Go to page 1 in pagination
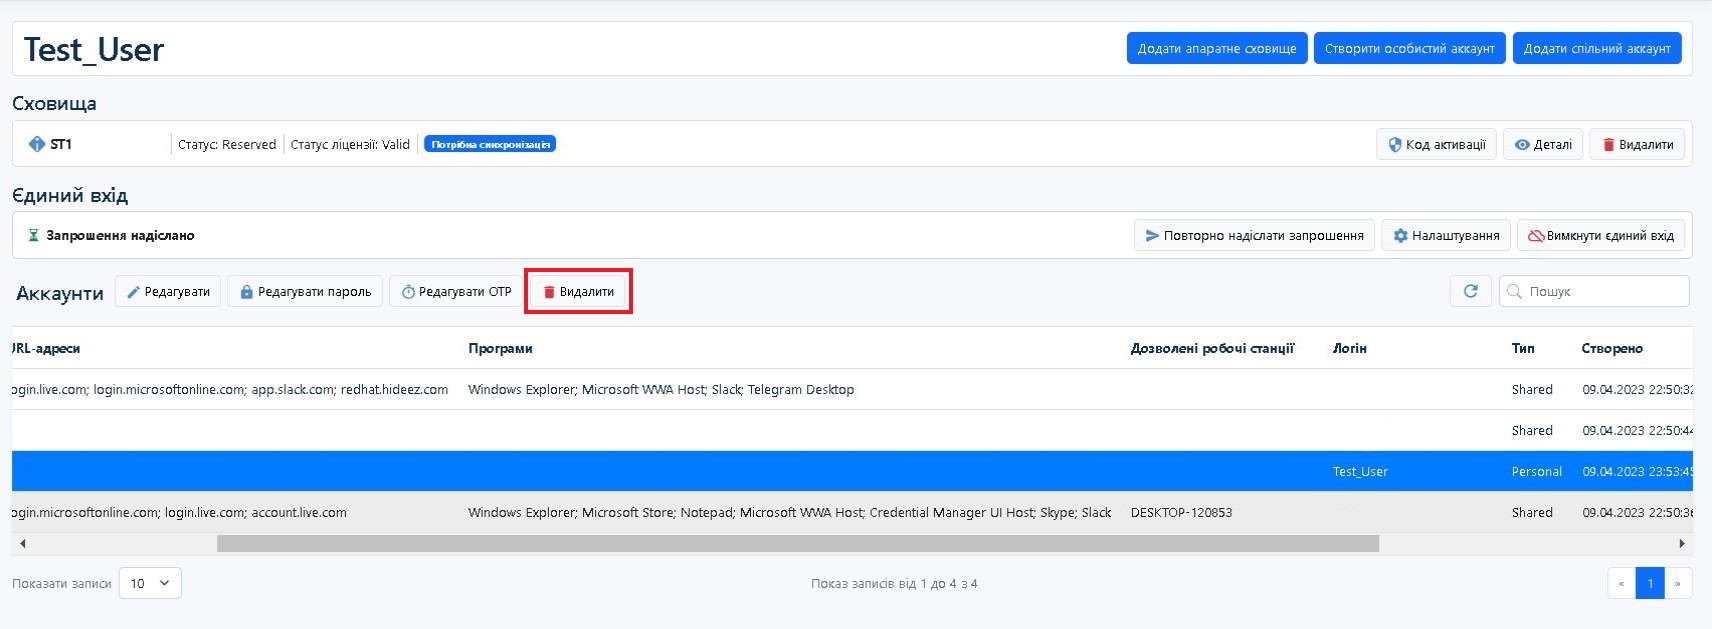1712x629 pixels. [x=1650, y=583]
